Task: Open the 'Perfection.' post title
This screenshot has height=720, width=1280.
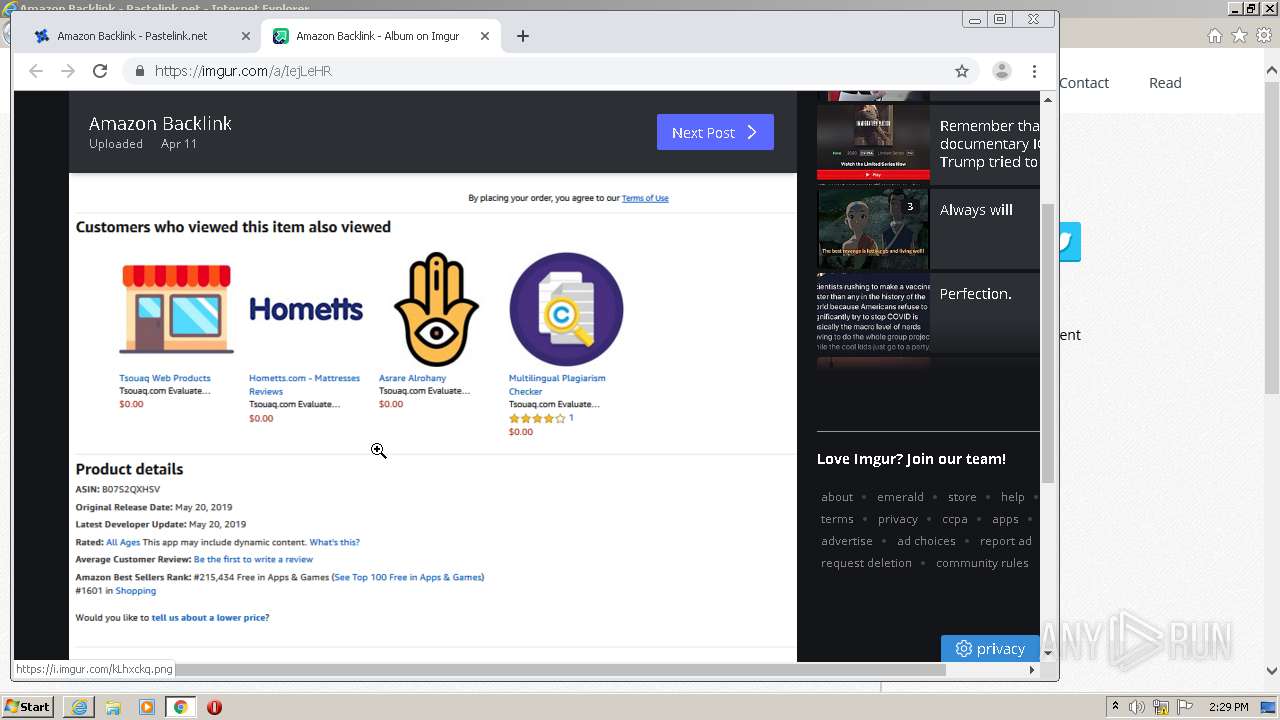Action: [975, 294]
